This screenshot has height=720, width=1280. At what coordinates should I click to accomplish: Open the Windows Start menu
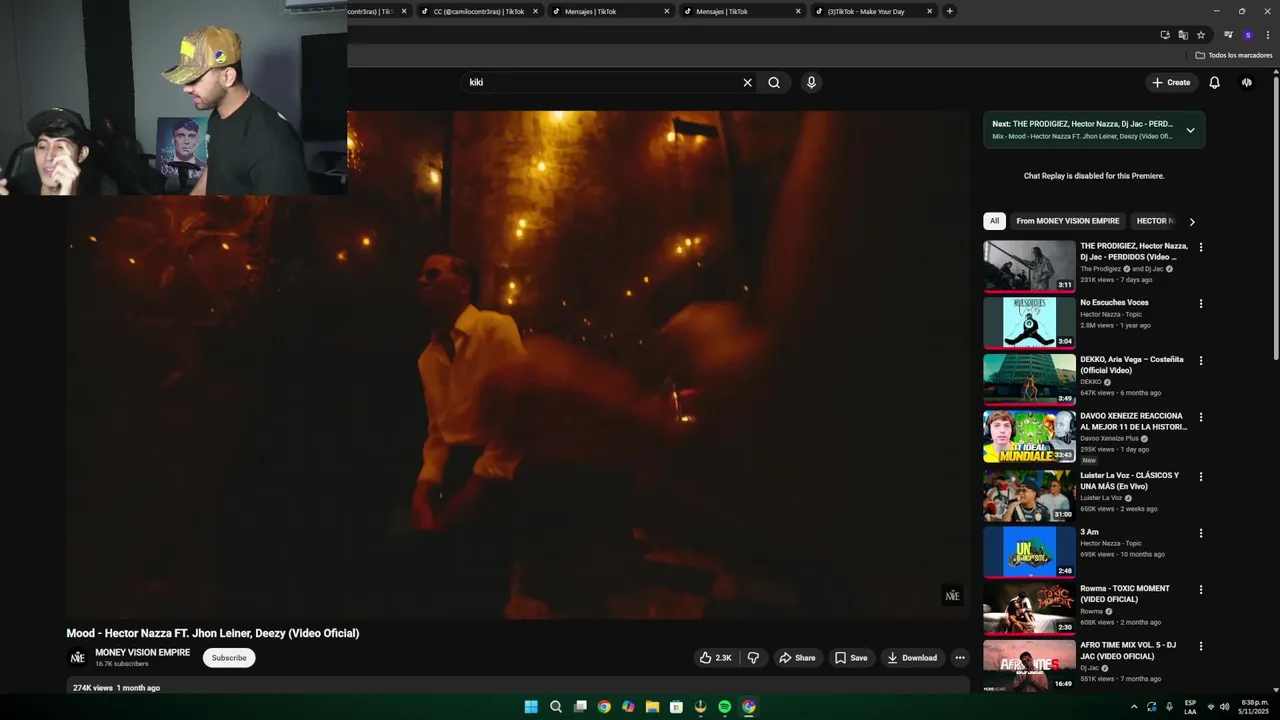pyautogui.click(x=531, y=707)
